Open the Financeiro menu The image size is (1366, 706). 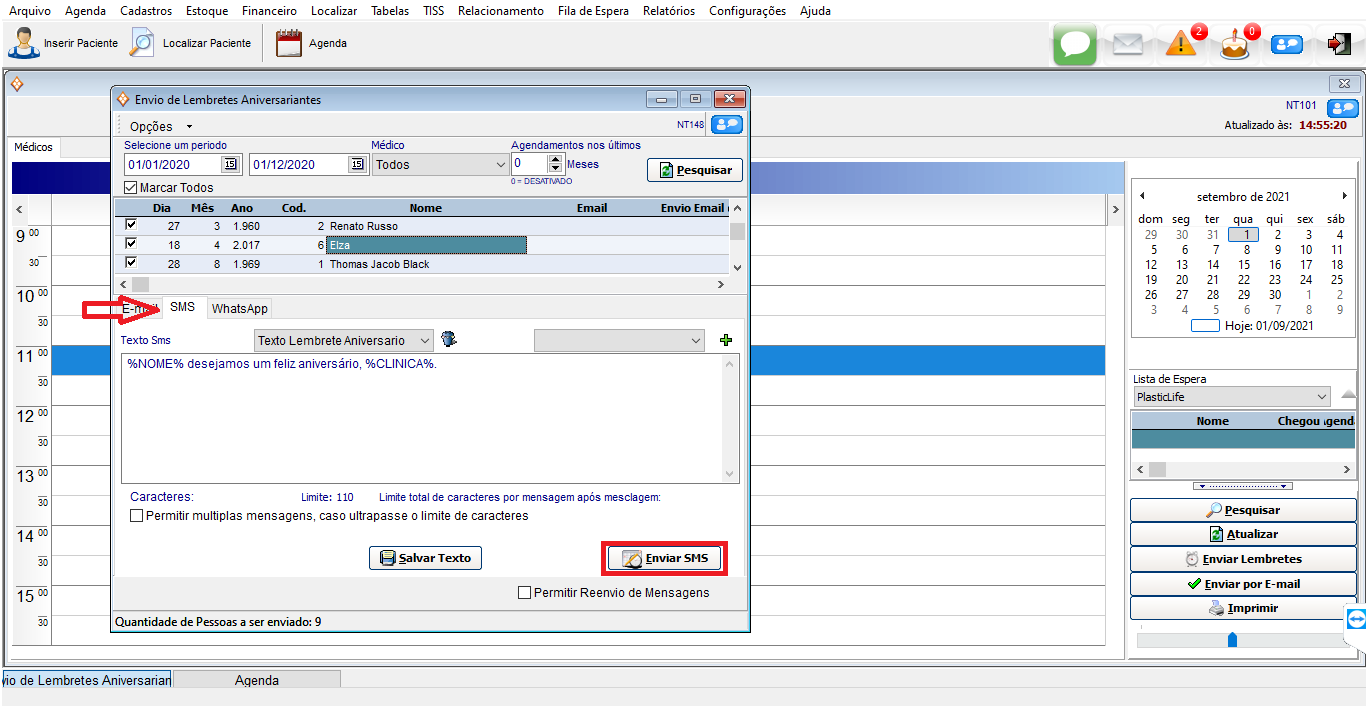point(269,11)
